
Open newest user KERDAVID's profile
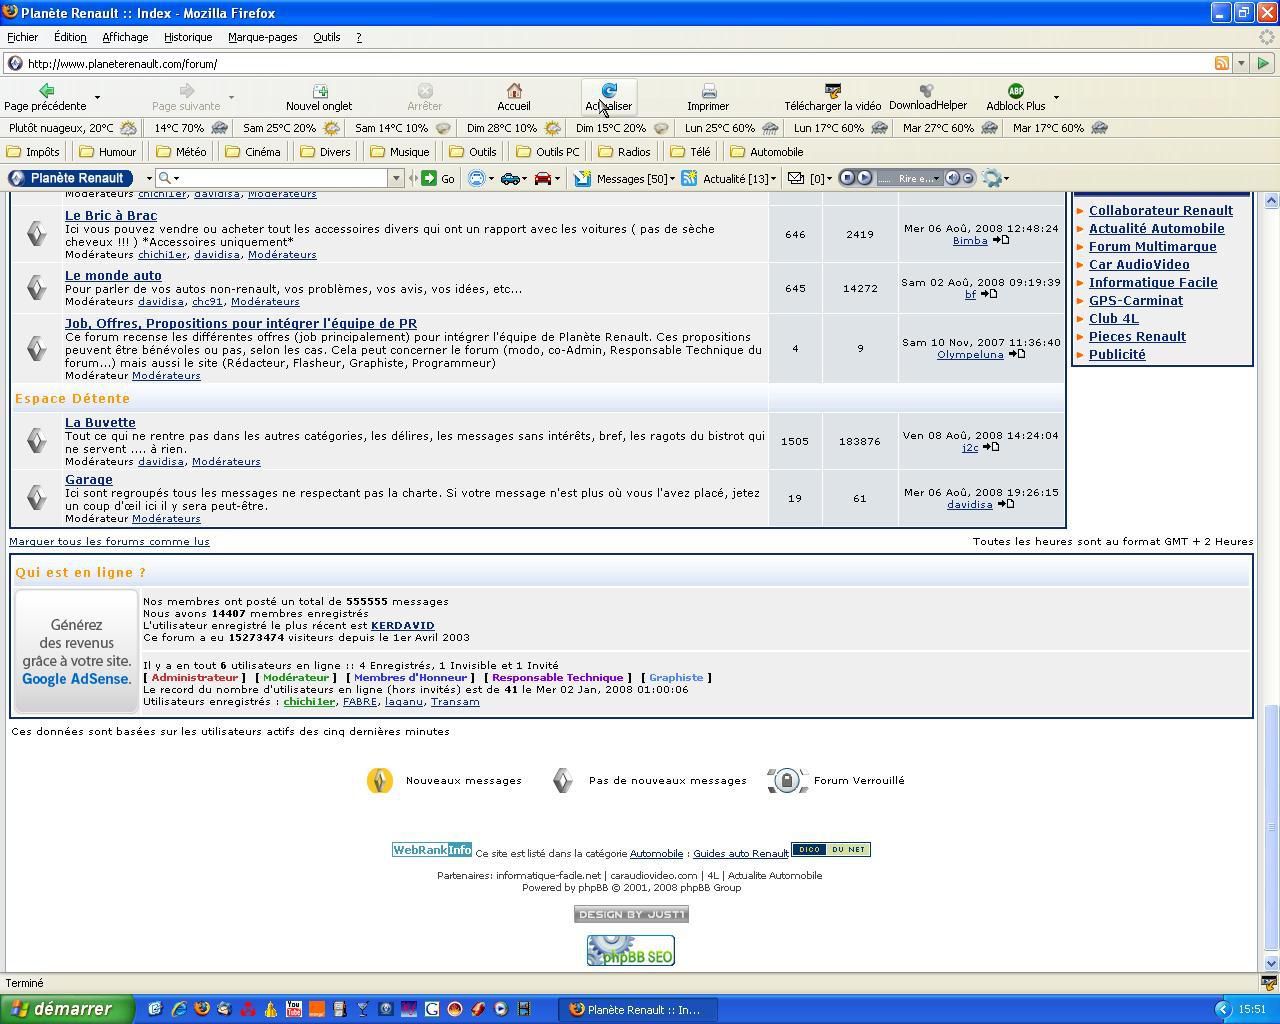tap(402, 625)
